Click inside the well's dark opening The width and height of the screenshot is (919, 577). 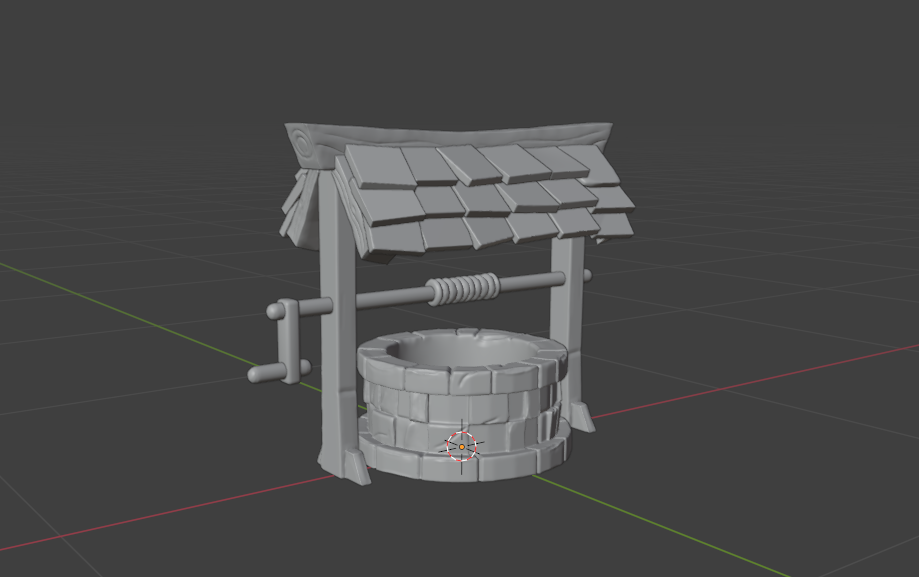coord(460,350)
